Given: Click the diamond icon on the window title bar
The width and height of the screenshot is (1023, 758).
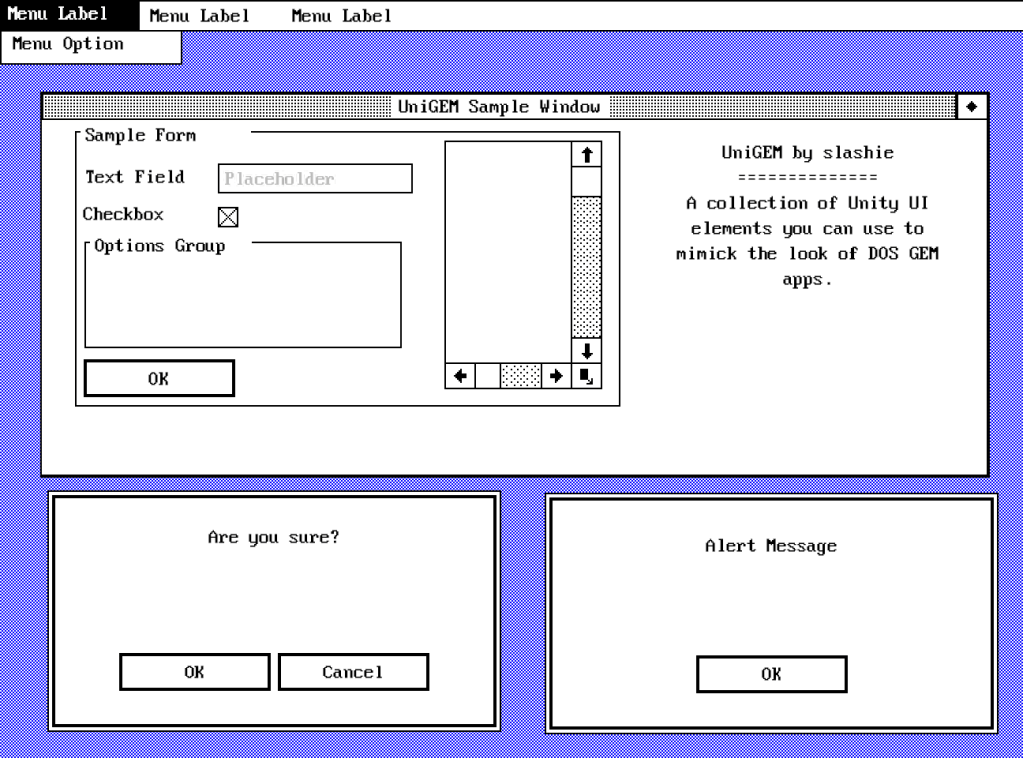Looking at the screenshot, I should pyautogui.click(x=972, y=106).
